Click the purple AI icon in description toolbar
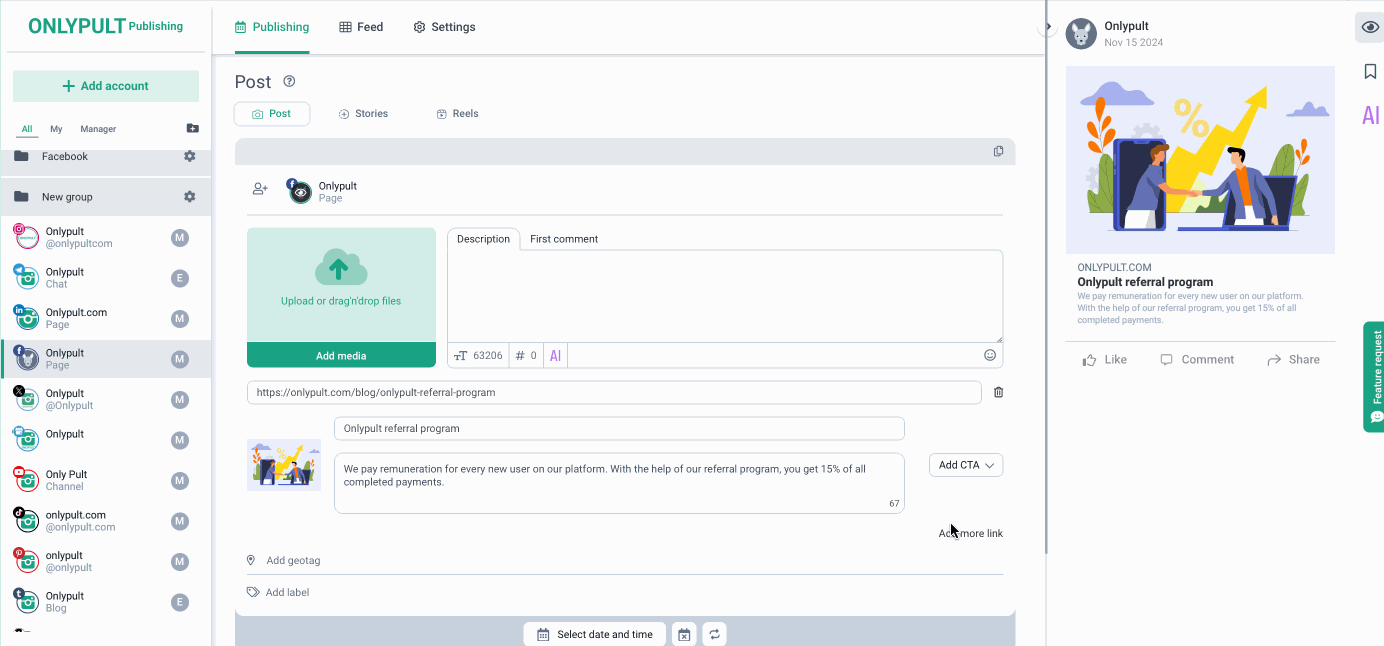The image size is (1384, 646). click(556, 356)
